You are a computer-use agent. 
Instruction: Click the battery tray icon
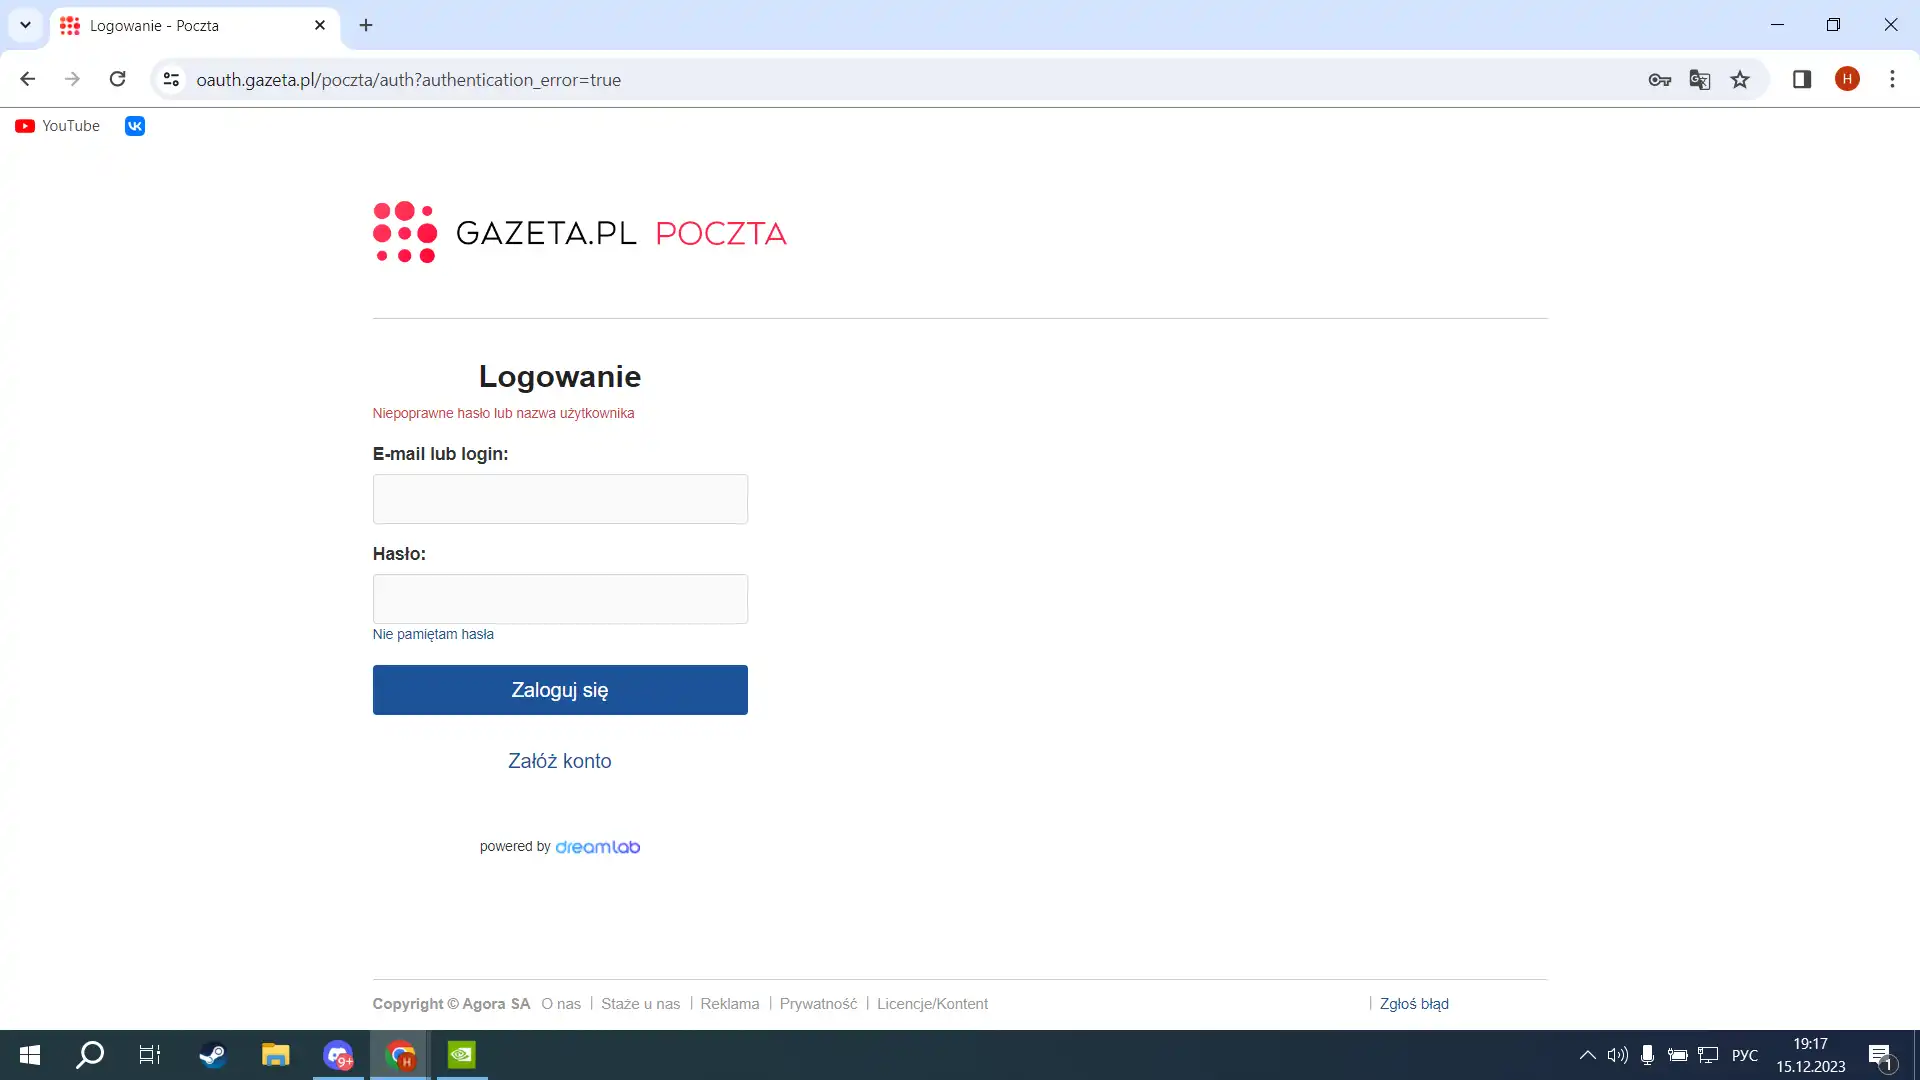tap(1678, 1055)
